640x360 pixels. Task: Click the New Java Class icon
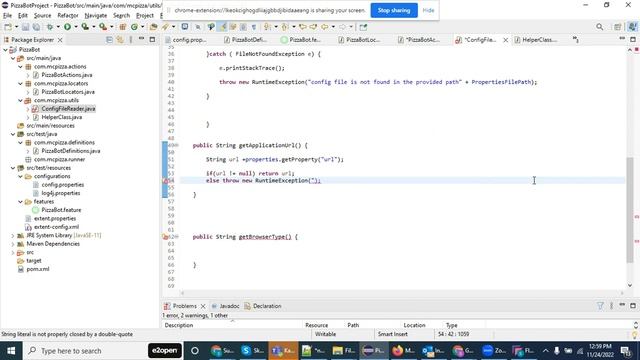[x=134, y=27]
